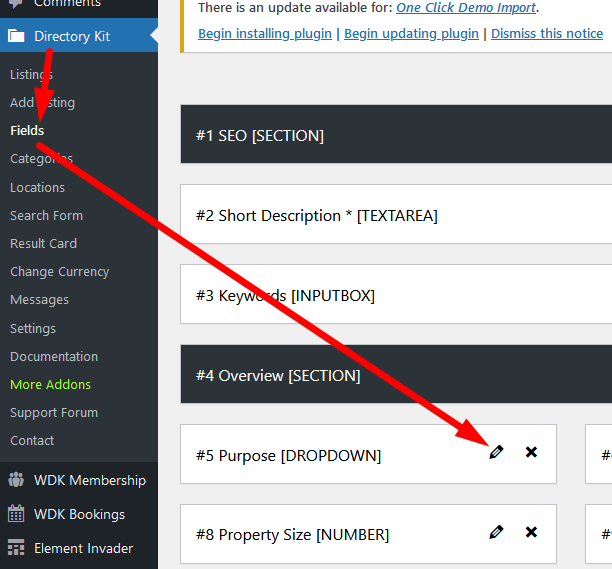Open Element Invader menu
Viewport: 612px width, 569px height.
[83, 548]
